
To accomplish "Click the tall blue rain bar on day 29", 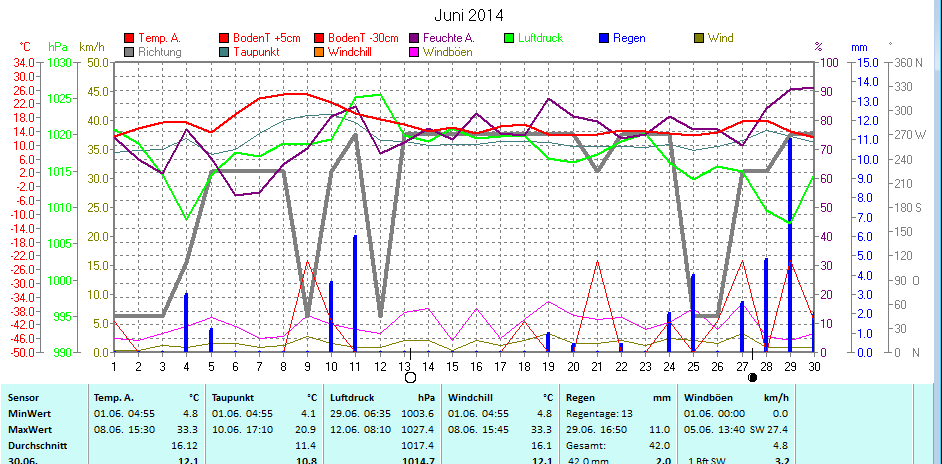I will click(790, 245).
